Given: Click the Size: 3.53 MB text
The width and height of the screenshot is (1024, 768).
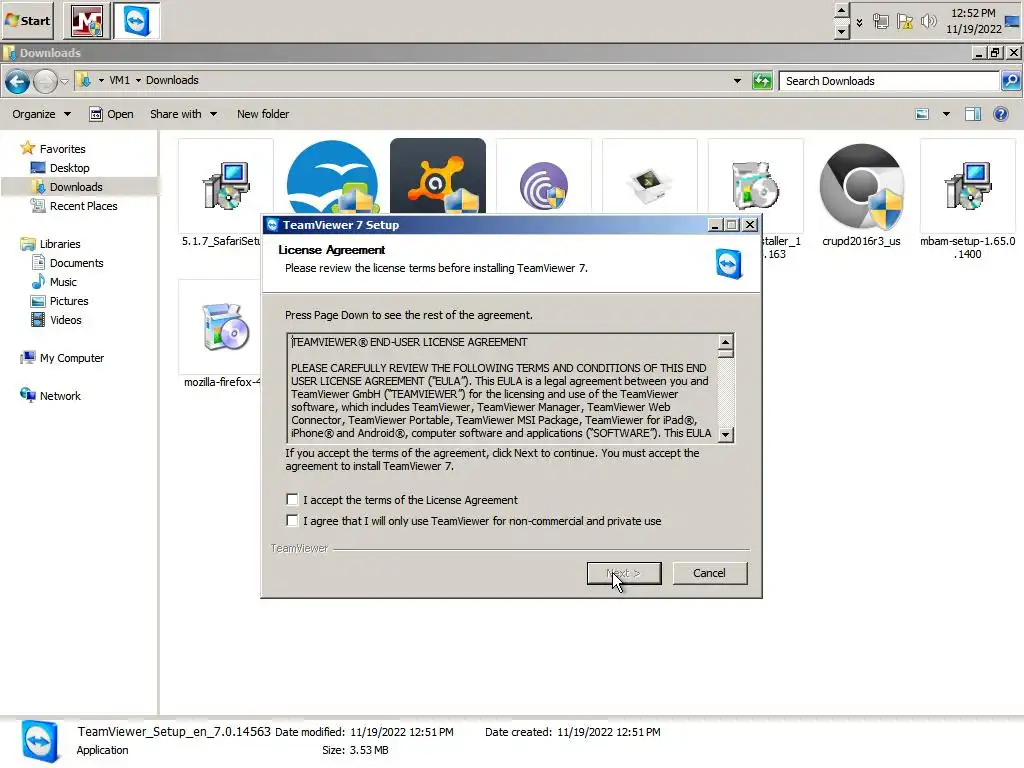Looking at the screenshot, I should [355, 750].
